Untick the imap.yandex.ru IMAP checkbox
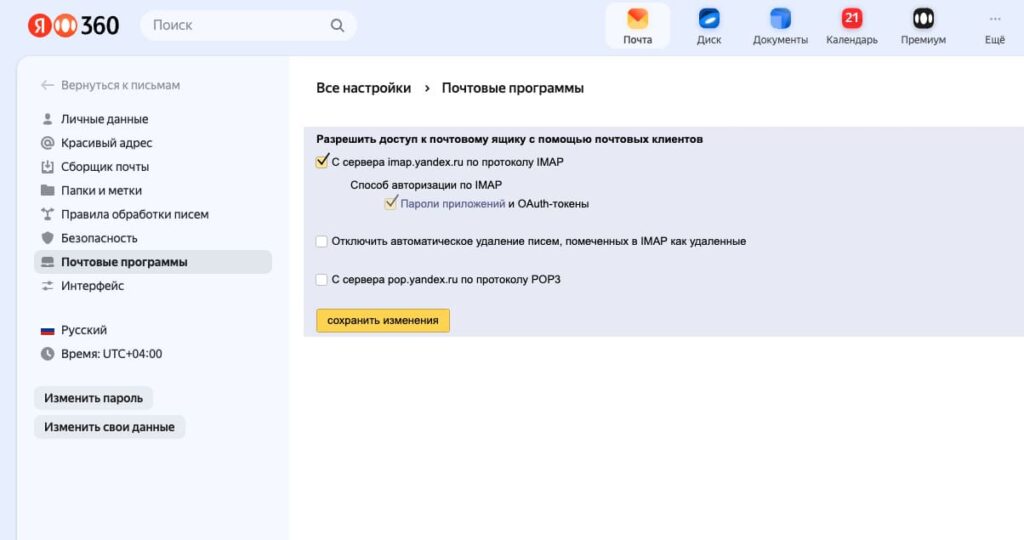The image size is (1024, 540). tap(321, 161)
